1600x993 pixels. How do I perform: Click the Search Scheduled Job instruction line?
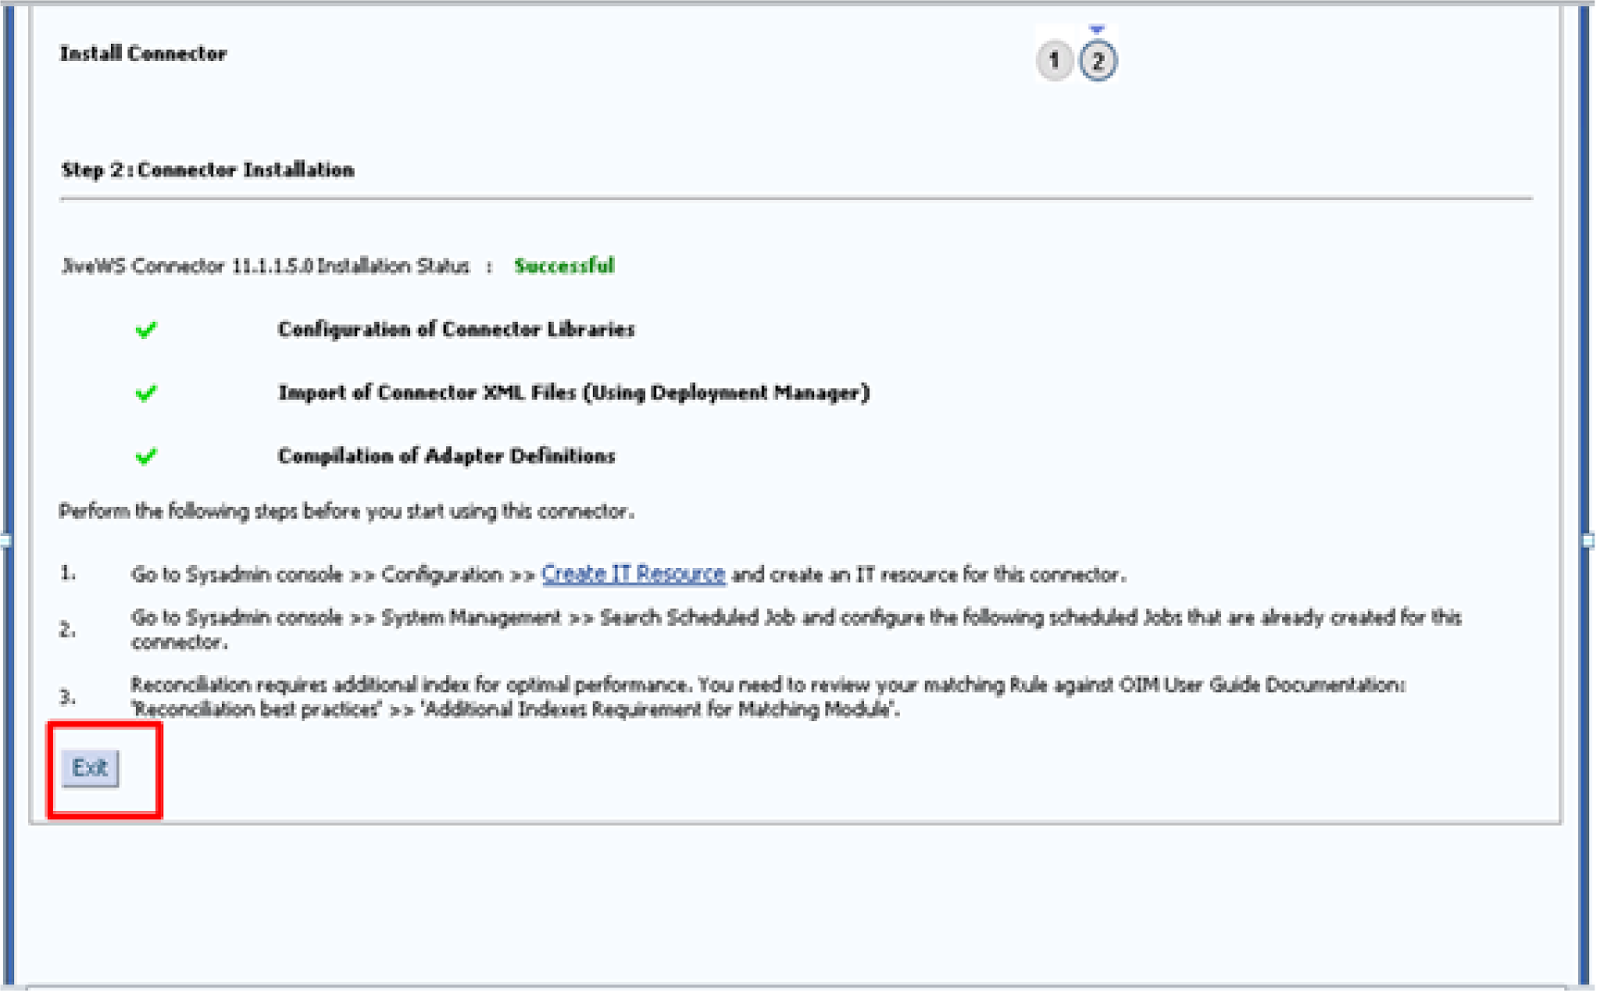[x=796, y=629]
